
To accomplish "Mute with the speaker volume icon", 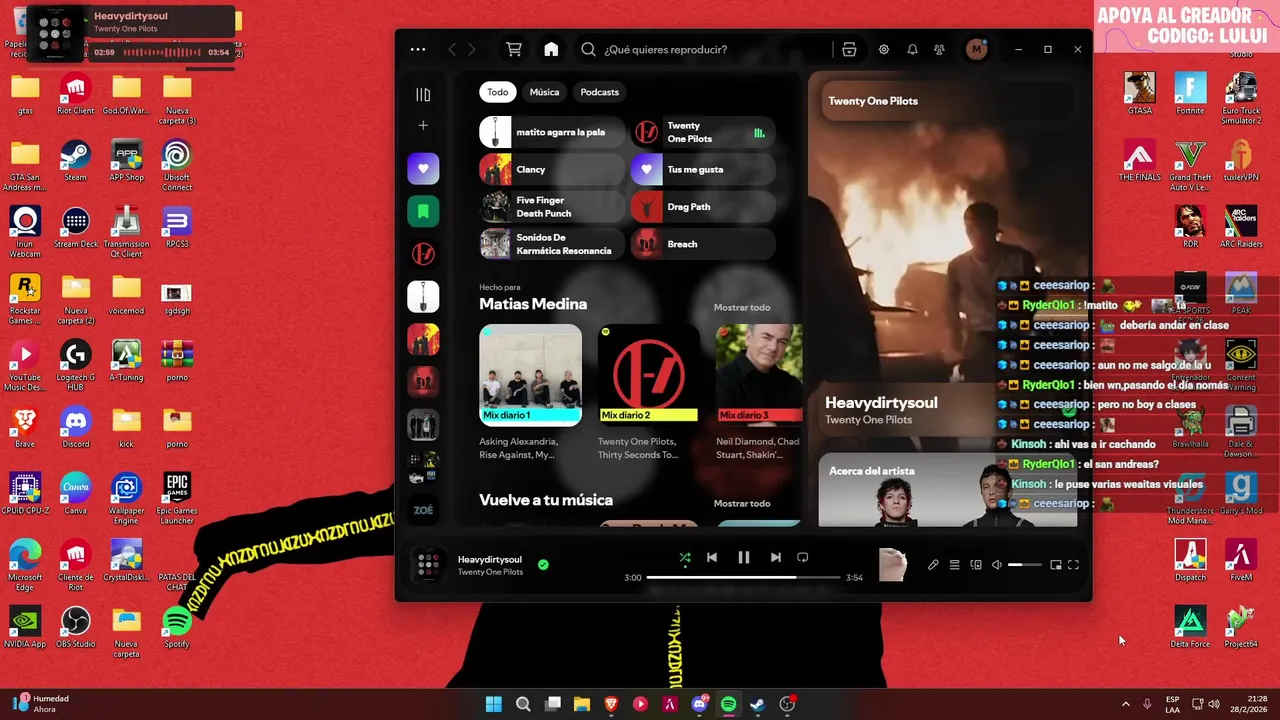I will click(x=997, y=565).
